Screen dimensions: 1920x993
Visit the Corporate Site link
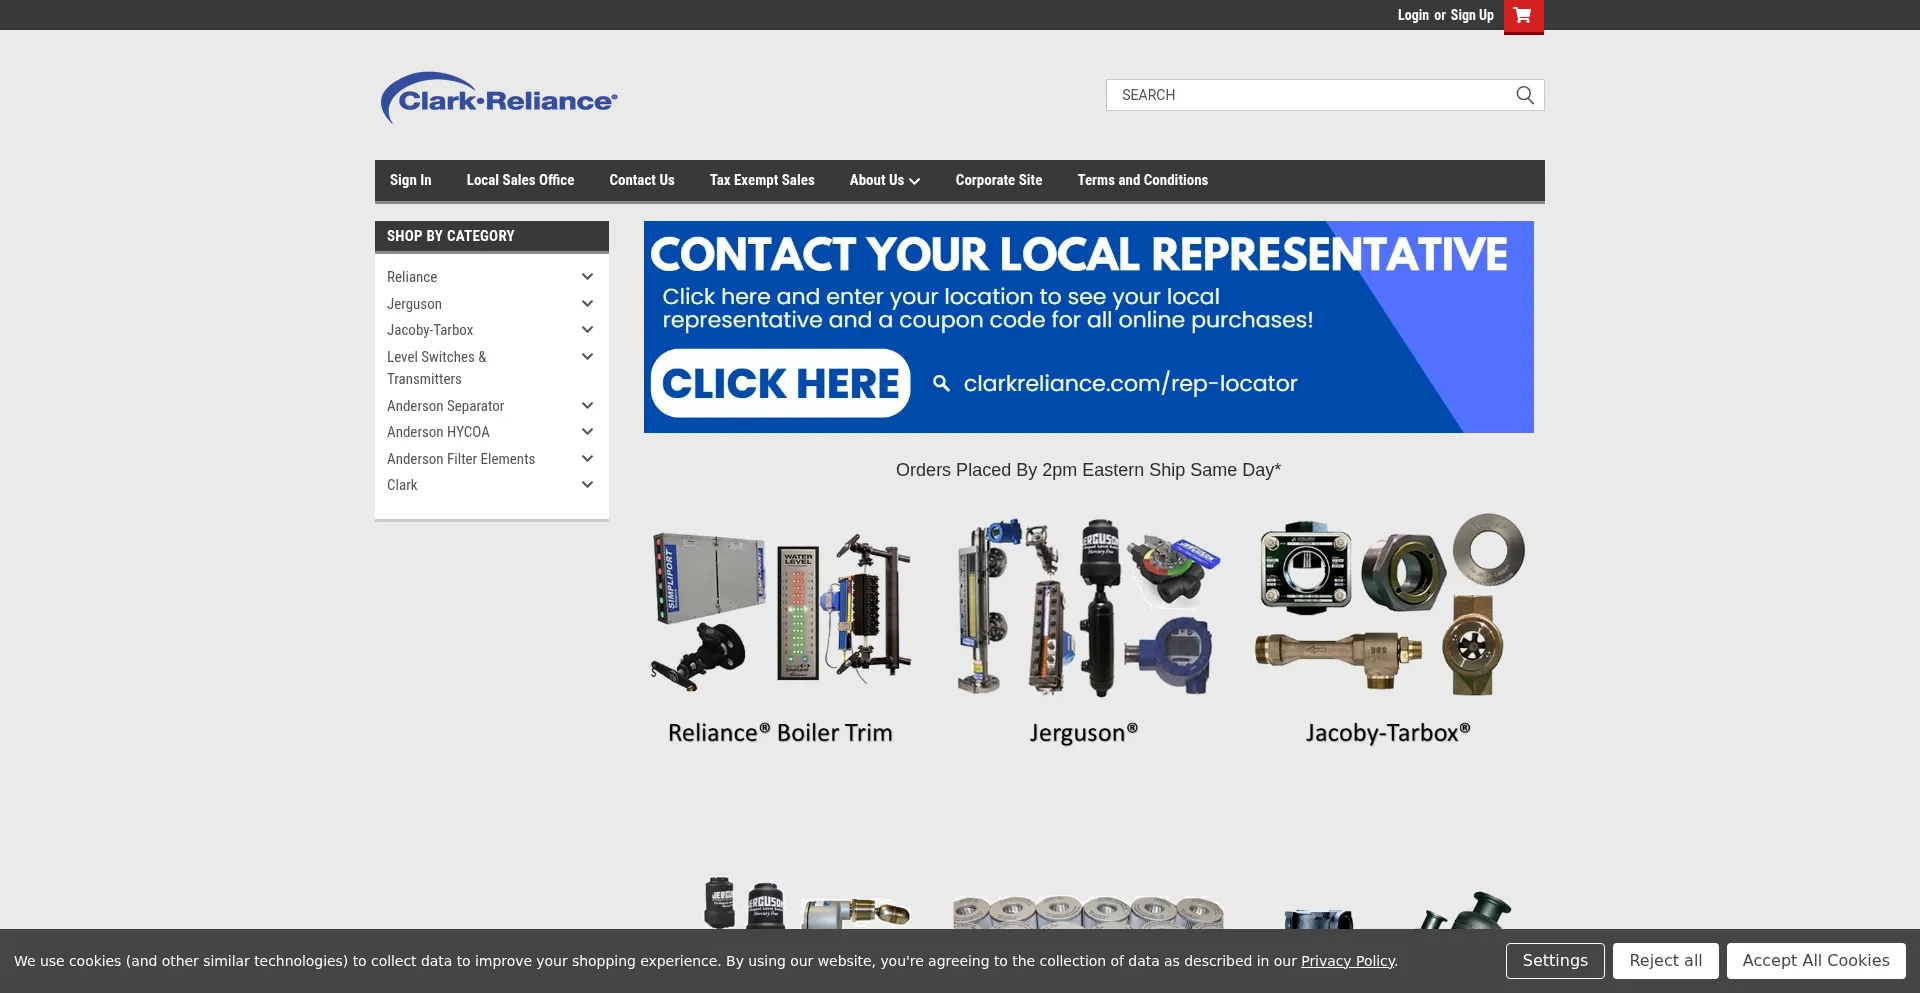click(998, 180)
